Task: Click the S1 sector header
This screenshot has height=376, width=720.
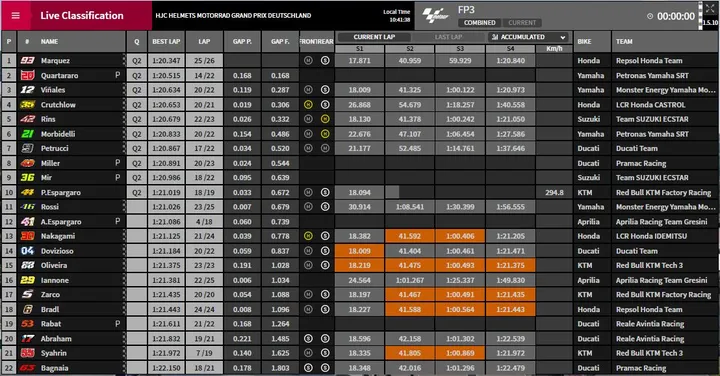Action: (360, 49)
